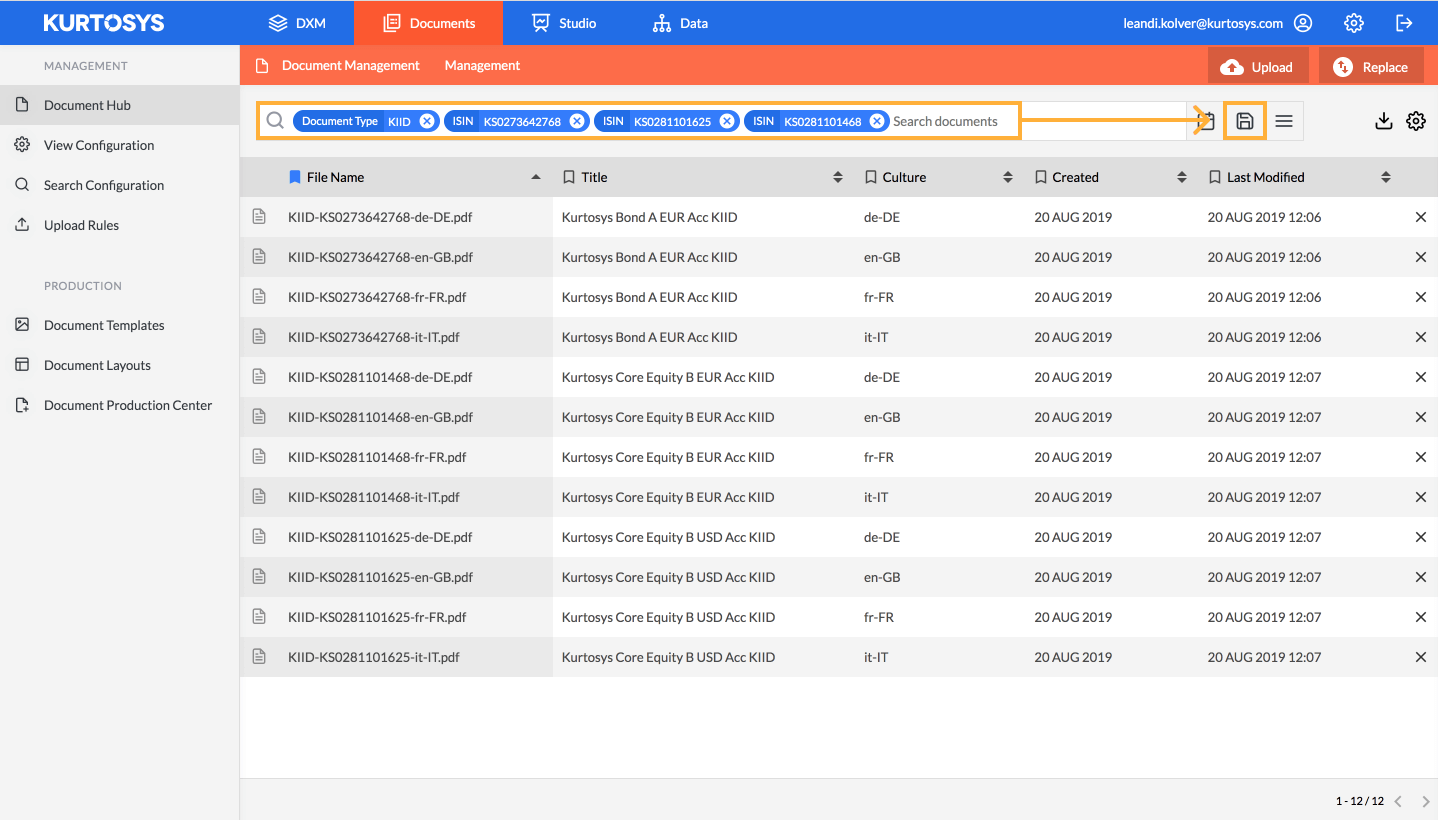Click file icon of KIID-KS0273642768-en-GB.pdf

(259, 256)
